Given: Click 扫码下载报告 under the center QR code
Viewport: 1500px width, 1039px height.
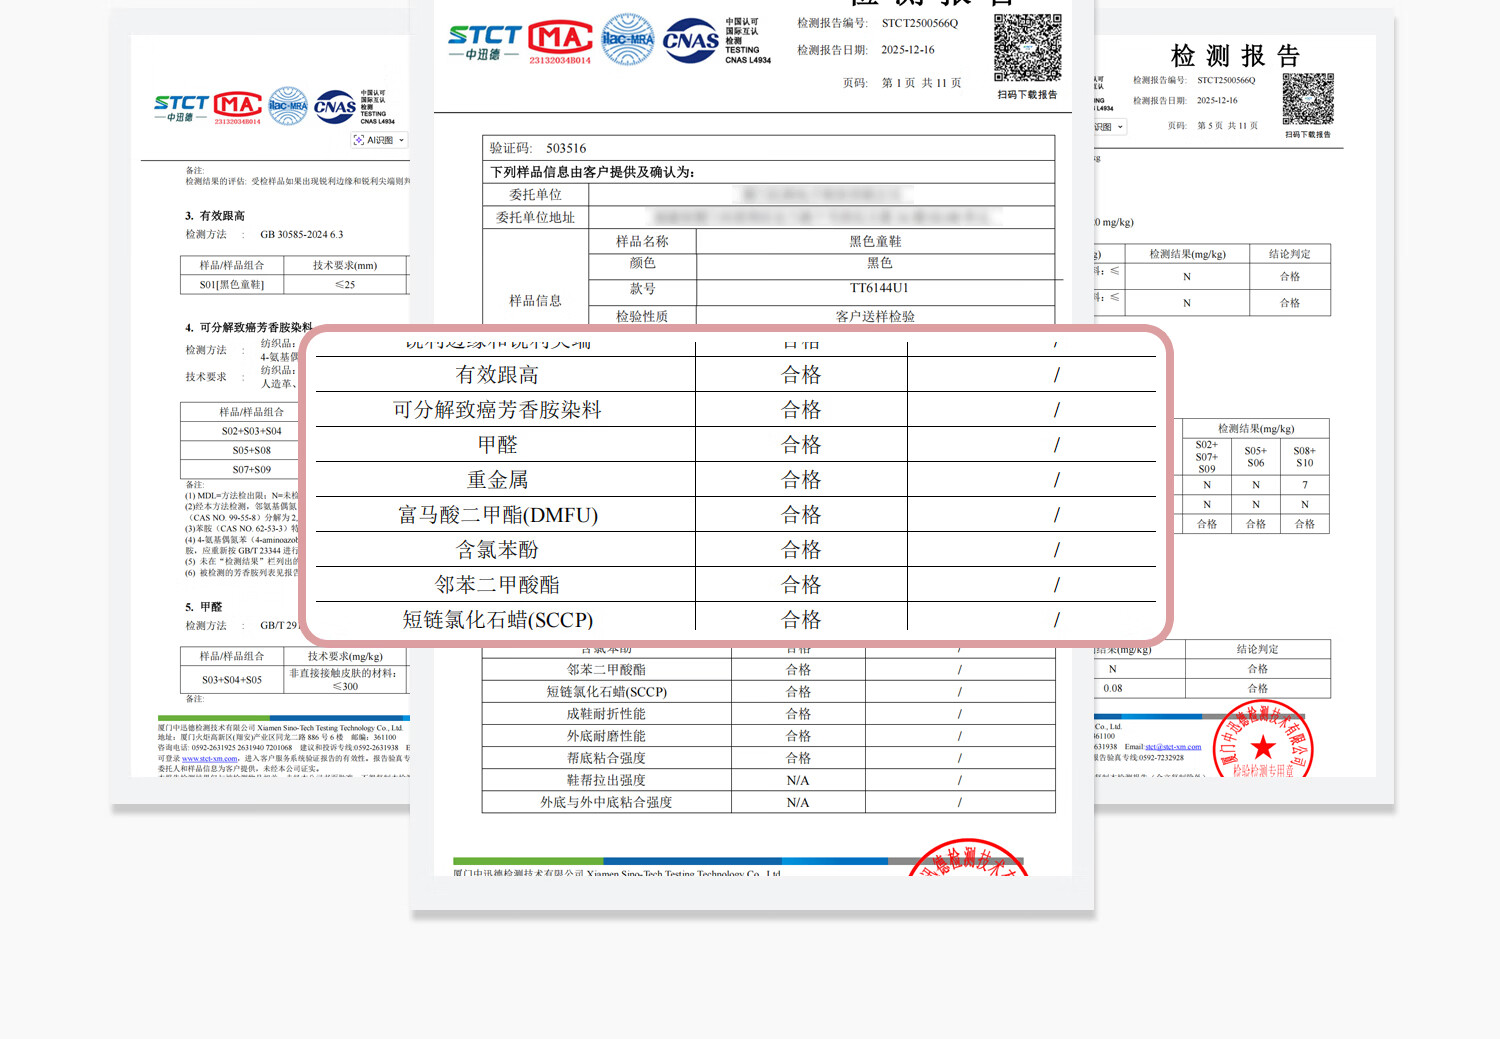Looking at the screenshot, I should coord(1027,95).
